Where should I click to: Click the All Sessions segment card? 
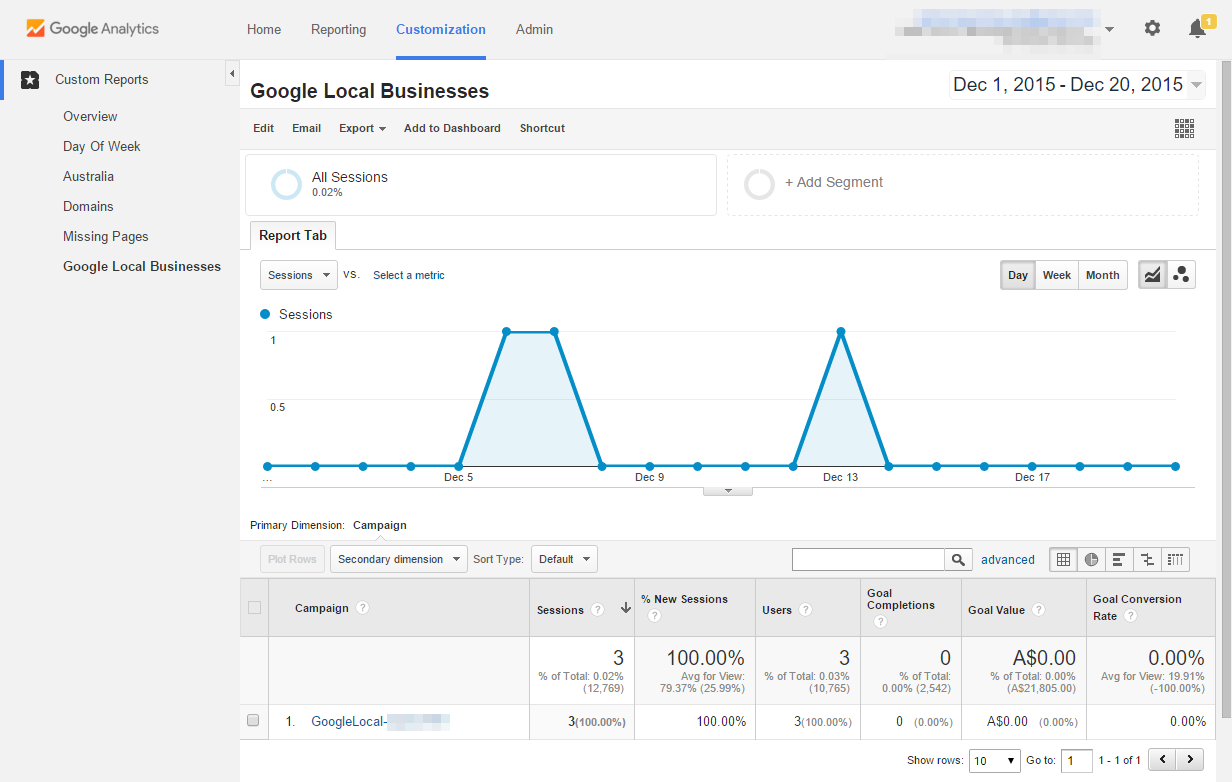coord(481,184)
